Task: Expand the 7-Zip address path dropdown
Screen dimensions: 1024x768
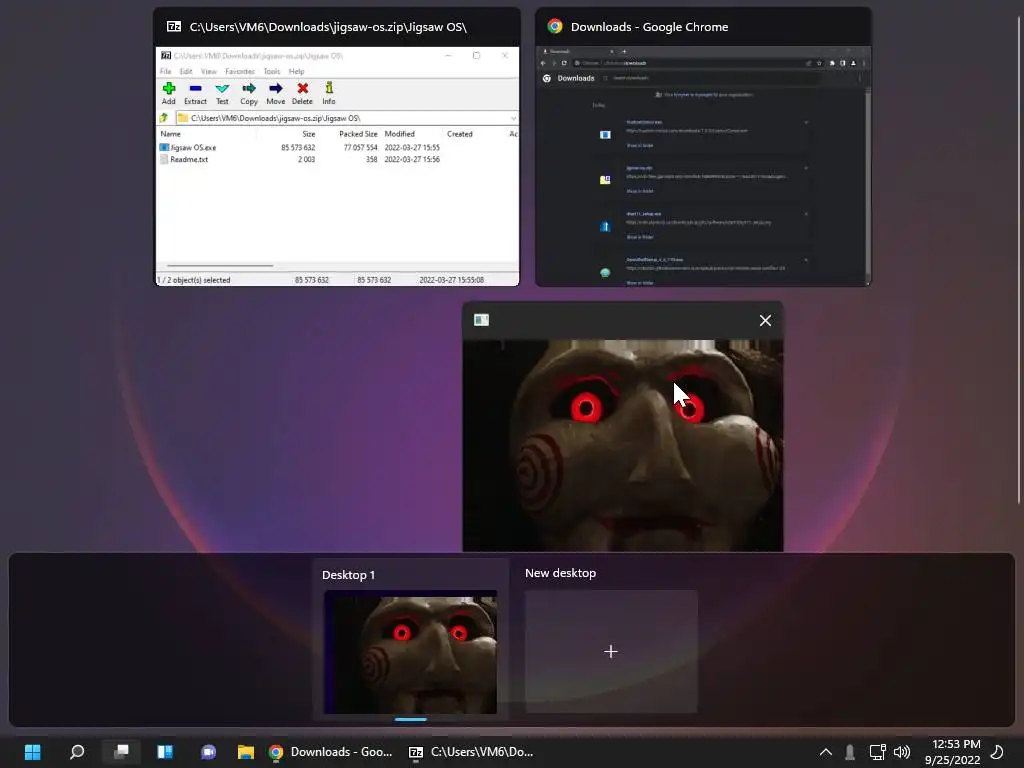Action: [x=513, y=118]
